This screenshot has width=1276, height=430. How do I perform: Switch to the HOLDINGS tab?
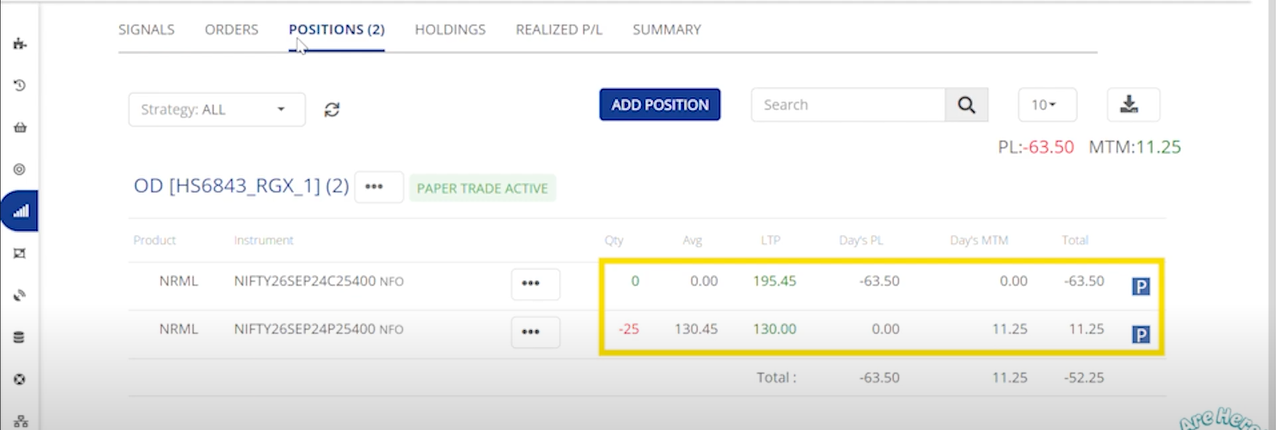[x=450, y=30]
